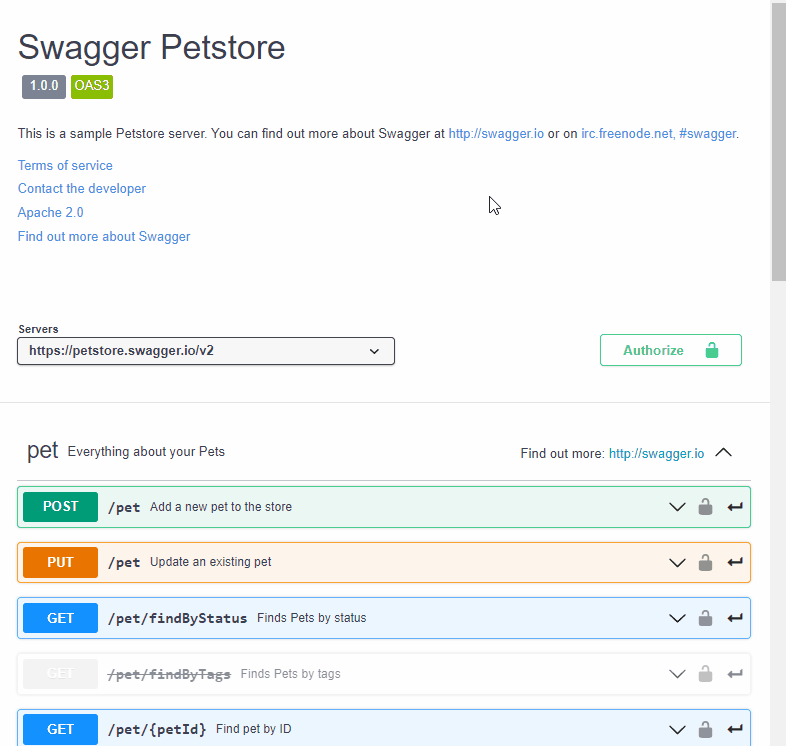The image size is (786, 746).
Task: Click lock icon on GET /pet/findByStatus row
Action: pyautogui.click(x=705, y=618)
